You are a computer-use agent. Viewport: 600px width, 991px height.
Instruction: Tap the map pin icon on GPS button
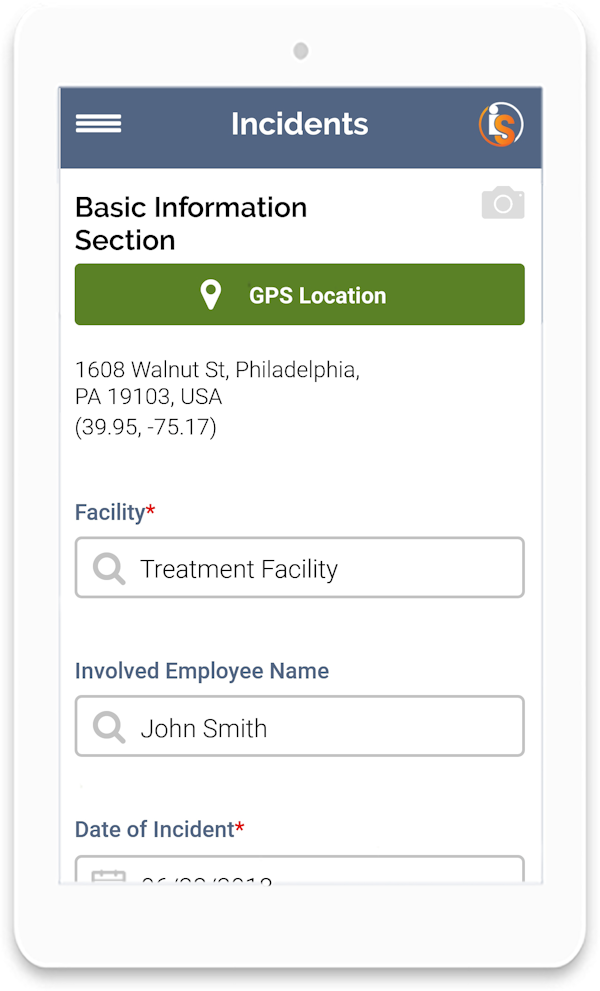point(210,294)
